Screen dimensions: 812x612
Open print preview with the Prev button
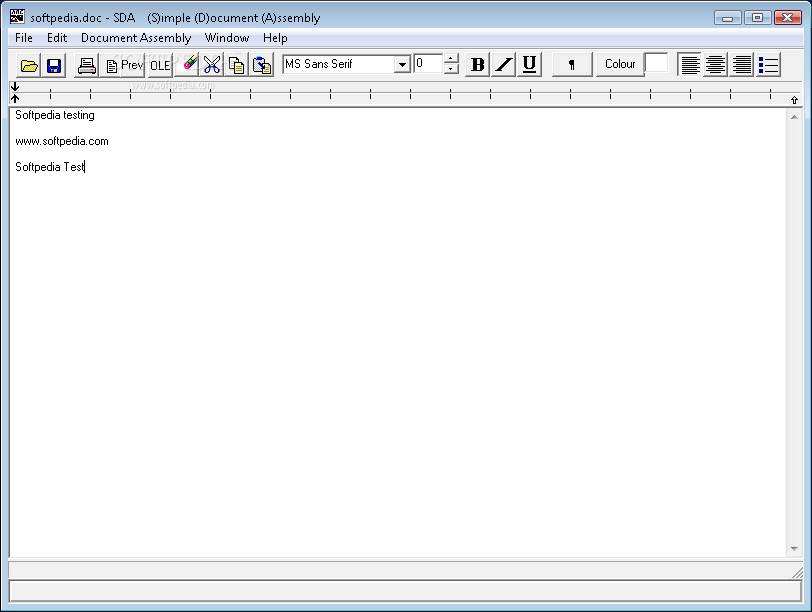tap(123, 66)
